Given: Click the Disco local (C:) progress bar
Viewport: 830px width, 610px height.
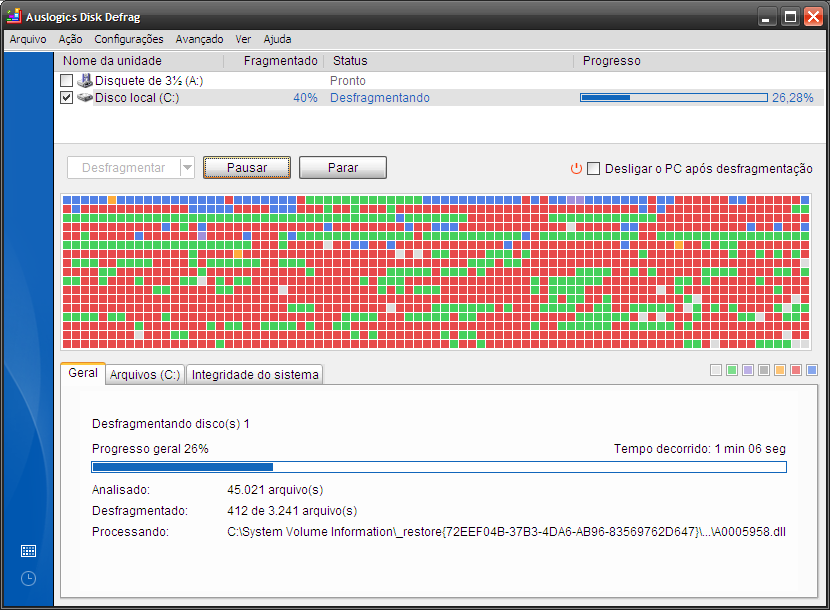Looking at the screenshot, I should pyautogui.click(x=674, y=97).
